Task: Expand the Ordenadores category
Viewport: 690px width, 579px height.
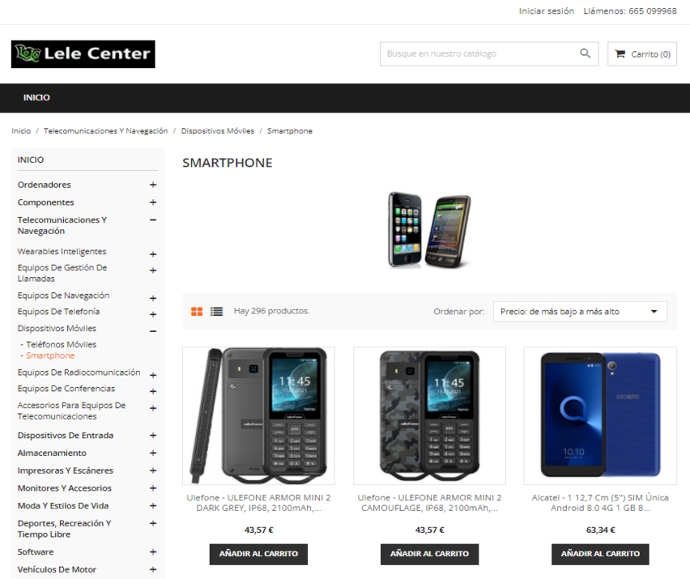Action: [153, 185]
